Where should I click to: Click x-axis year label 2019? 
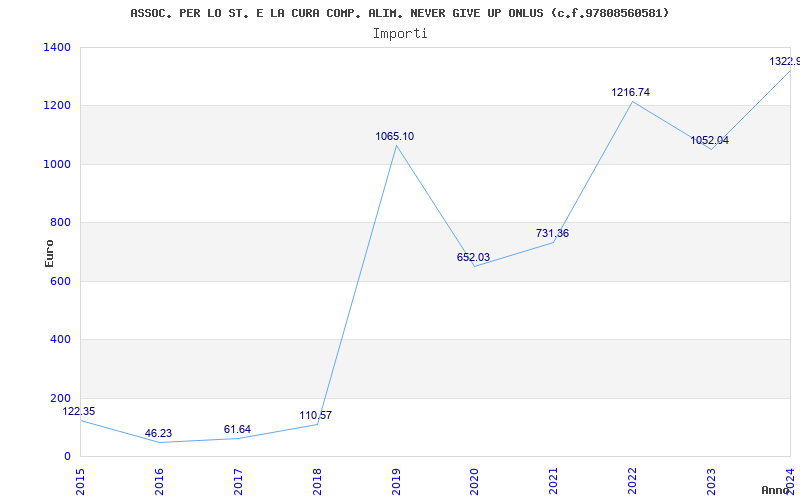pyautogui.click(x=396, y=481)
